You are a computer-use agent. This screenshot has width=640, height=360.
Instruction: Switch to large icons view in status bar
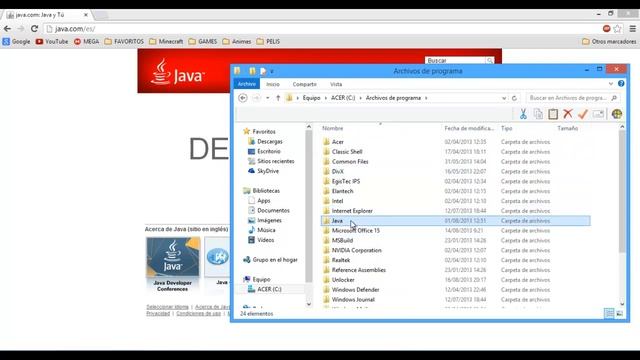coord(620,313)
